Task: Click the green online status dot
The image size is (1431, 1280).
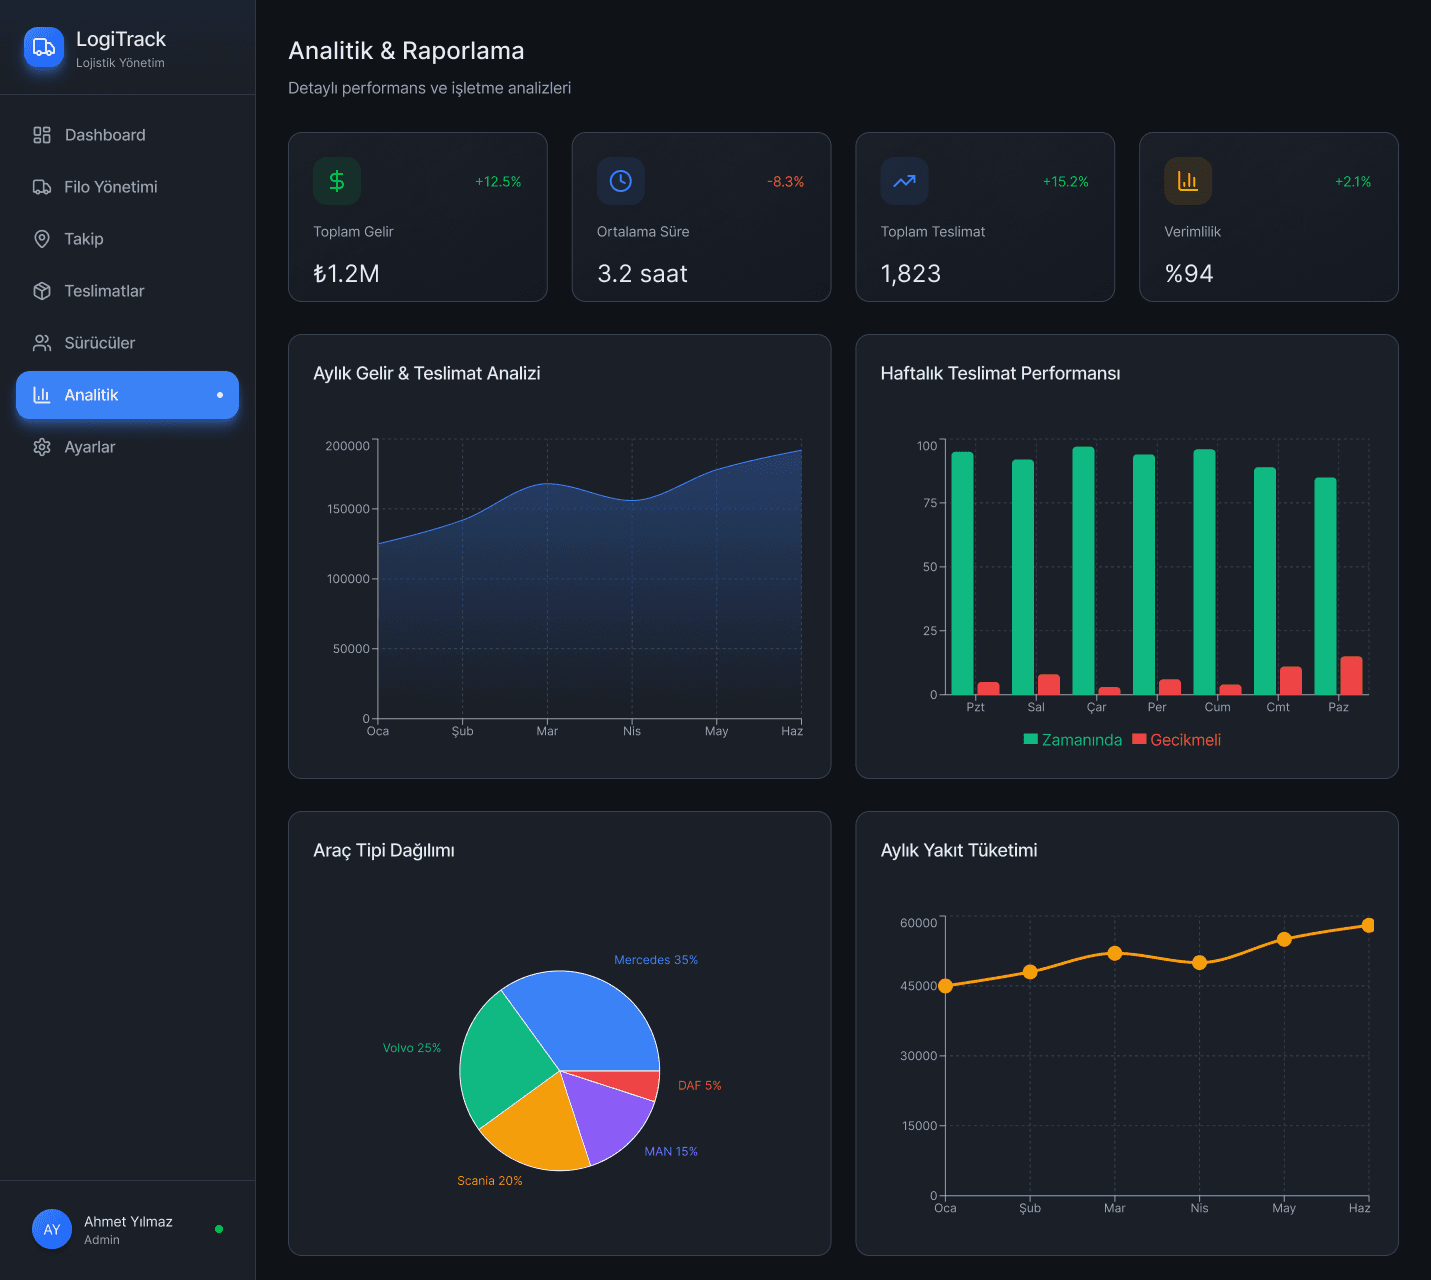Action: [219, 1229]
